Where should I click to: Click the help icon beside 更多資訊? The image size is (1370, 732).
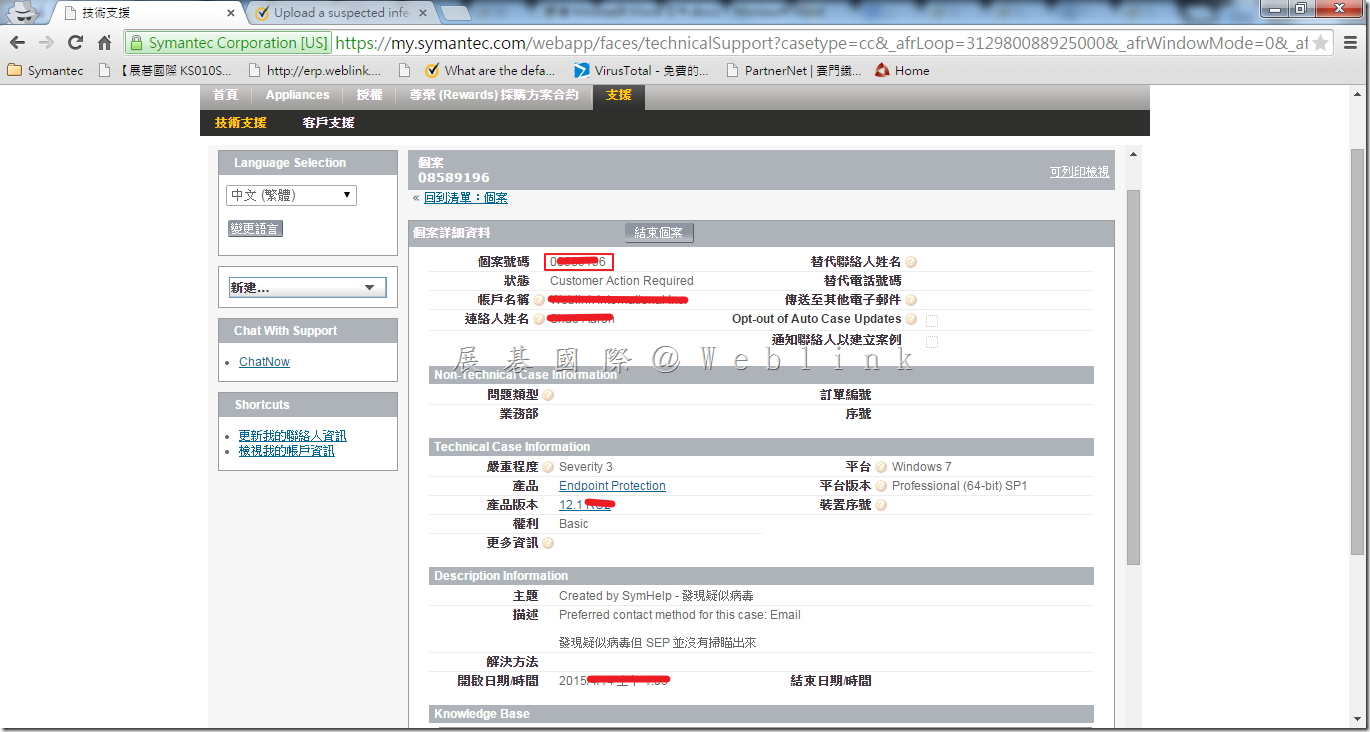[548, 543]
